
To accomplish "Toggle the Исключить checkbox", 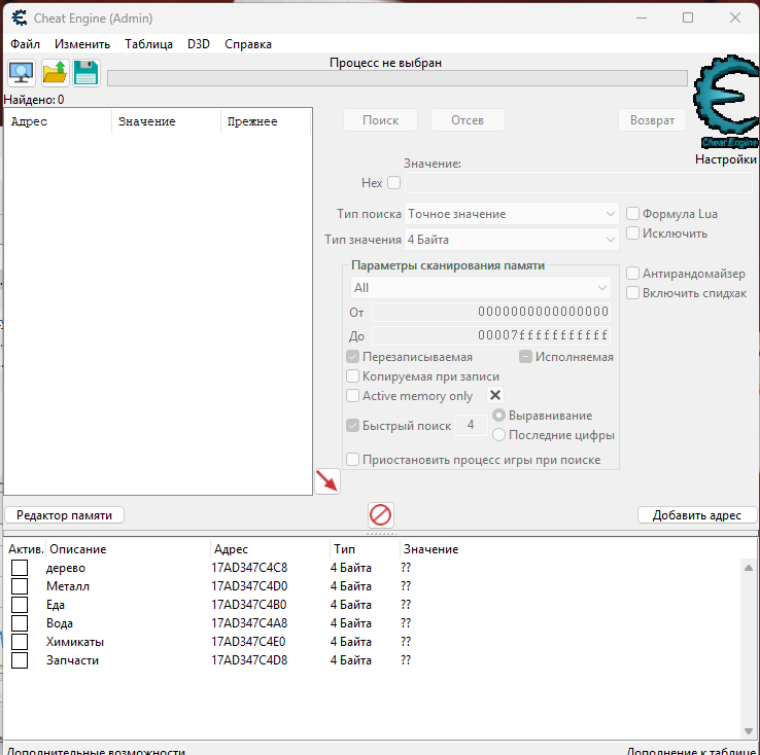I will coord(632,233).
